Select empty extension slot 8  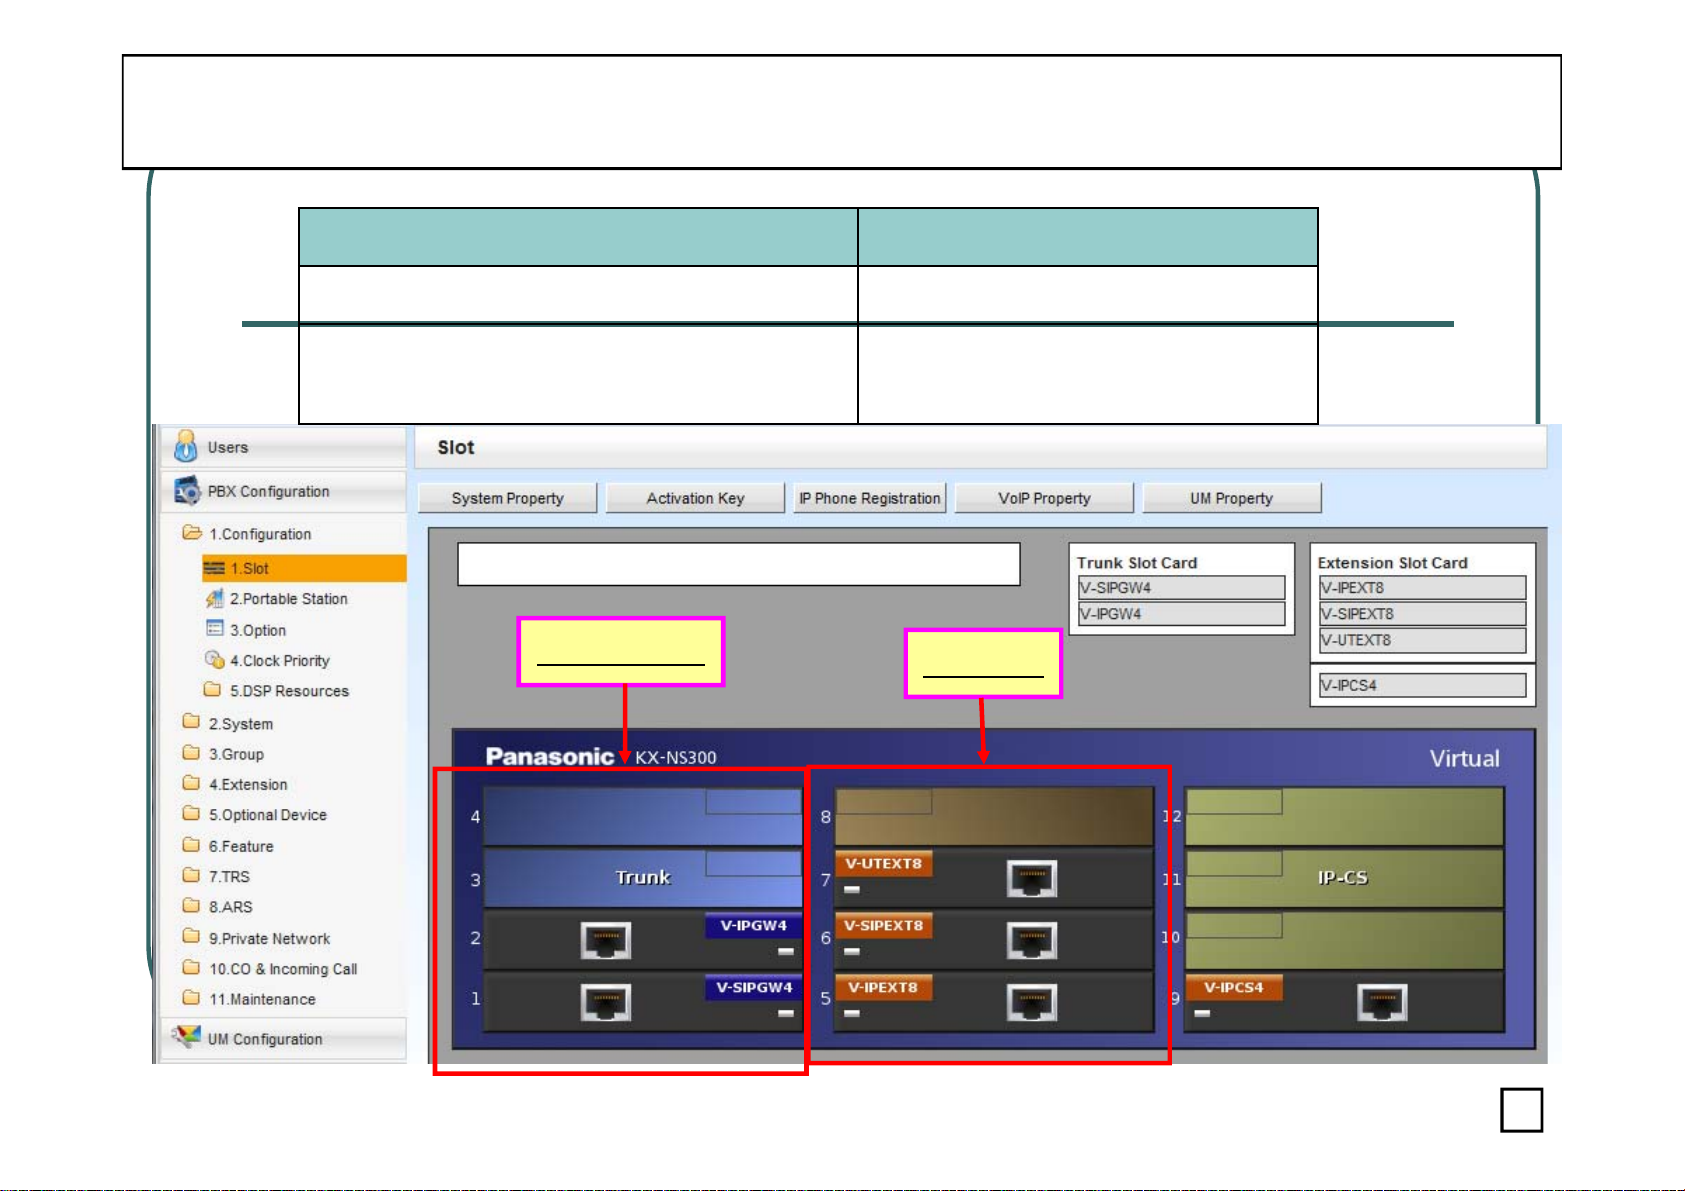coord(994,816)
